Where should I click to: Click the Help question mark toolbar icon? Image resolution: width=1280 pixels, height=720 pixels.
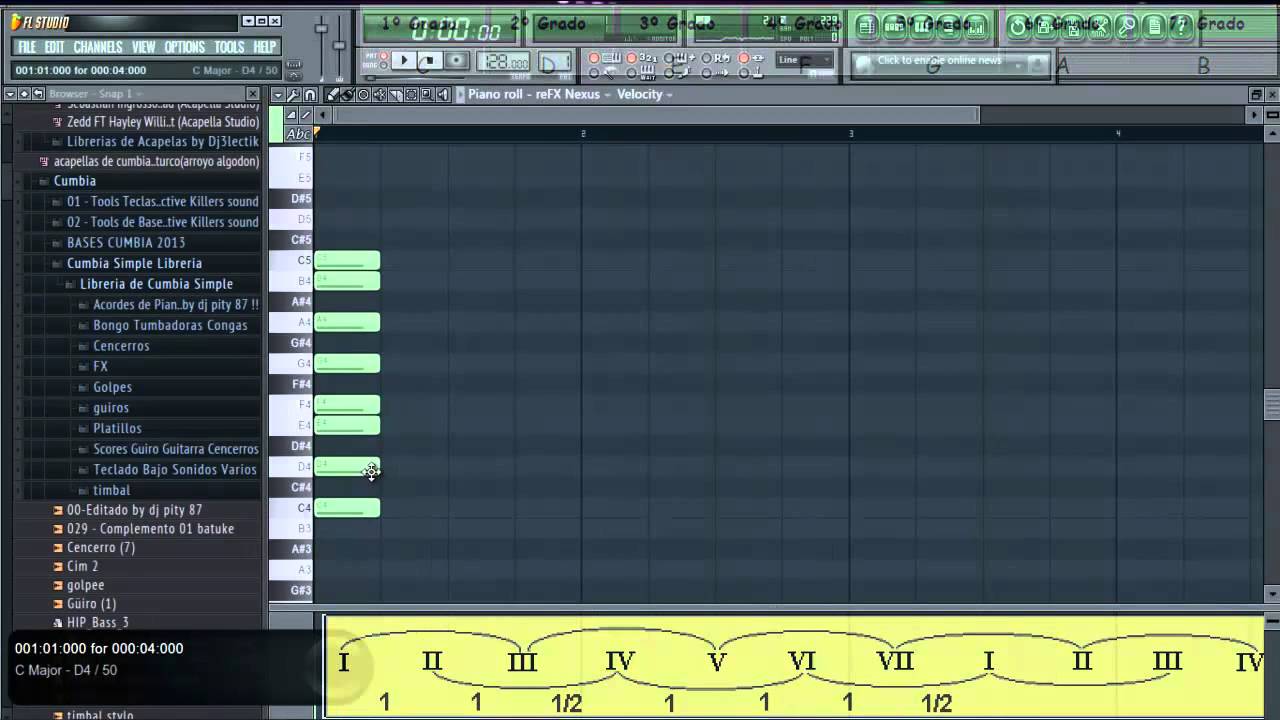click(1181, 26)
